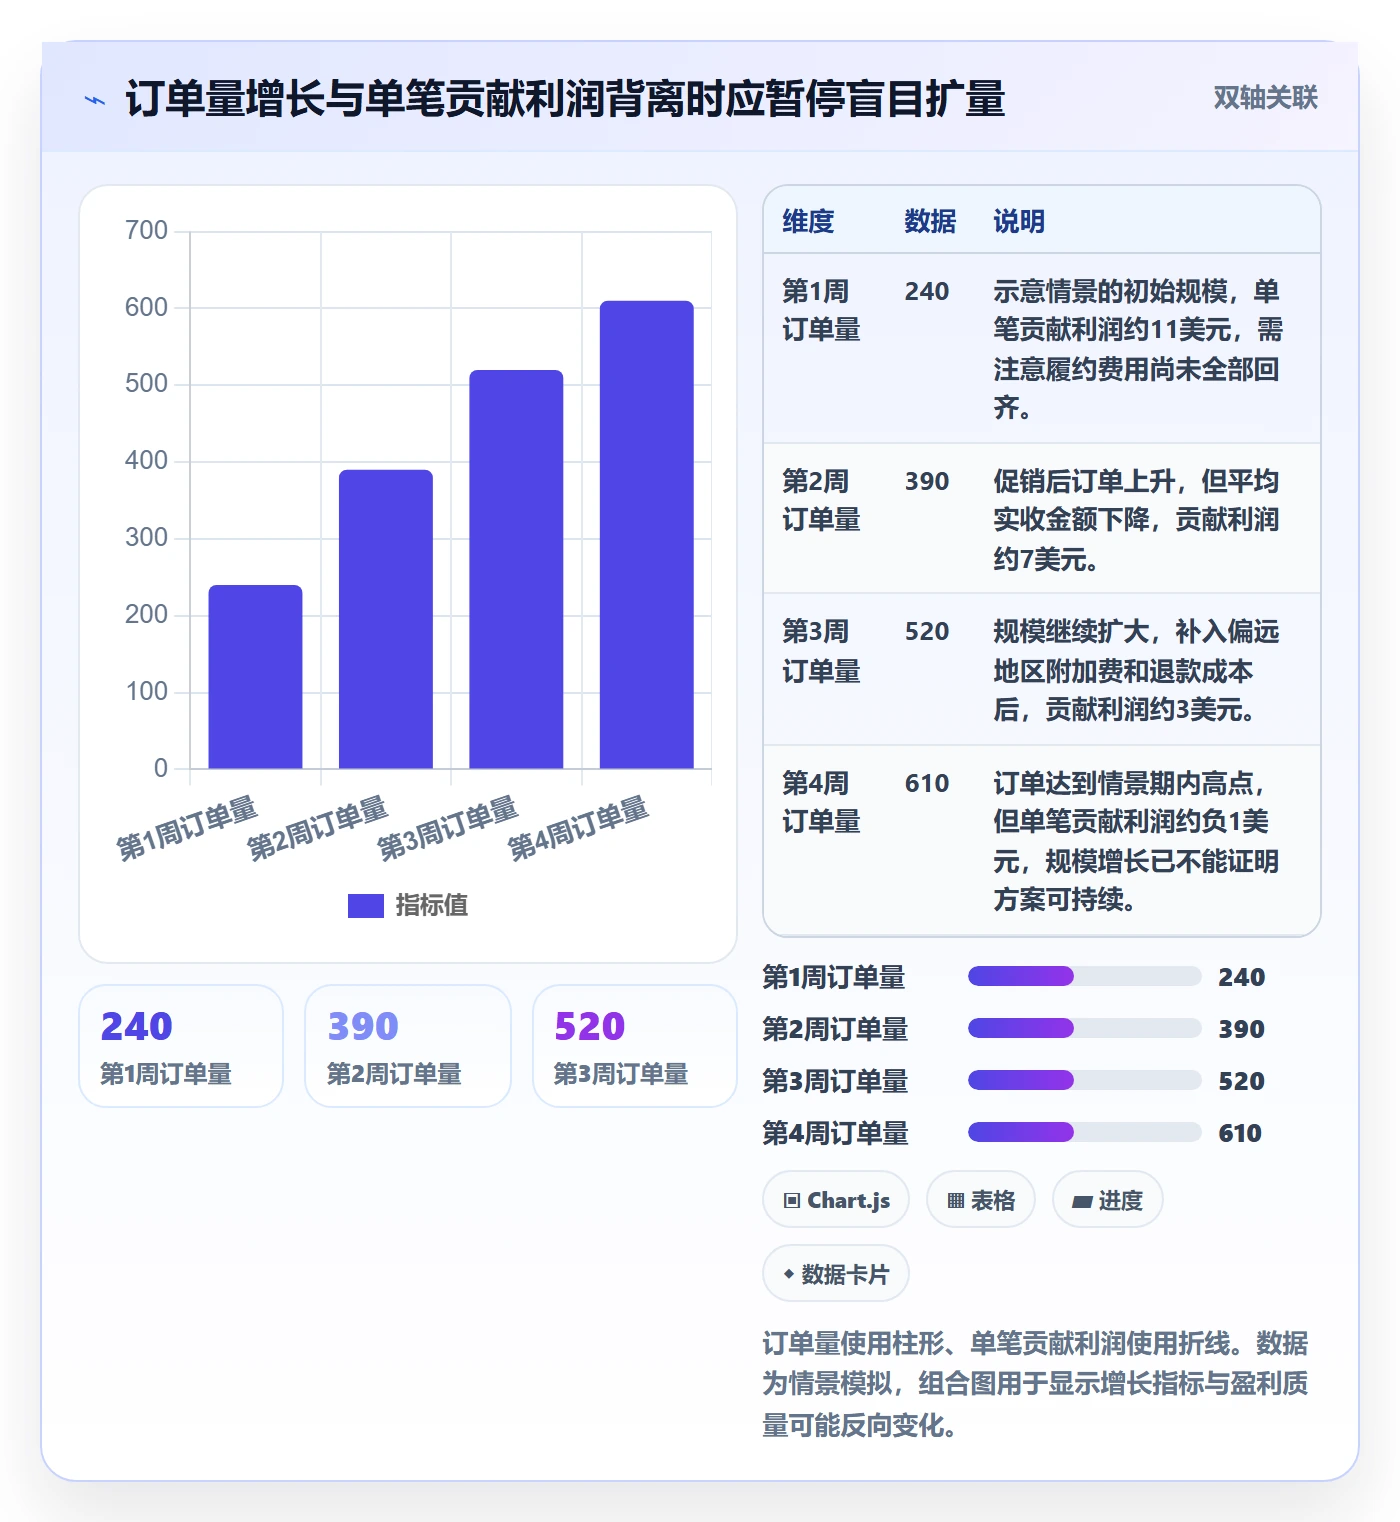1400x1522 pixels.
Task: Click the page title 订单量增长与单笔贡献利润背离
Action: 566,99
